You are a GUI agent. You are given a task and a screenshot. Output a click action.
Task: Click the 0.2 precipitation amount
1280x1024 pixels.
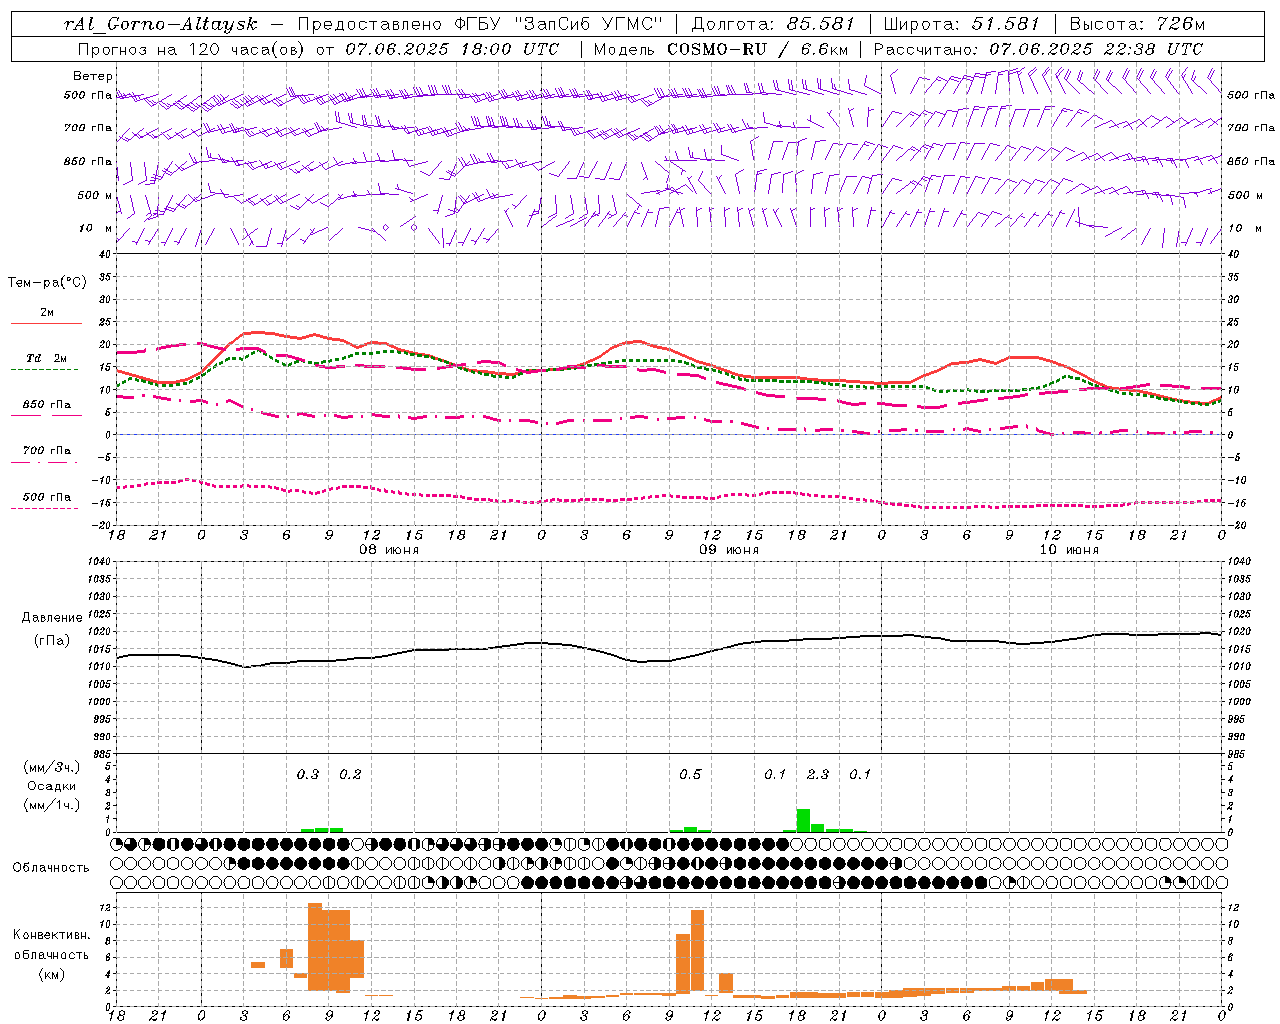coord(350,774)
